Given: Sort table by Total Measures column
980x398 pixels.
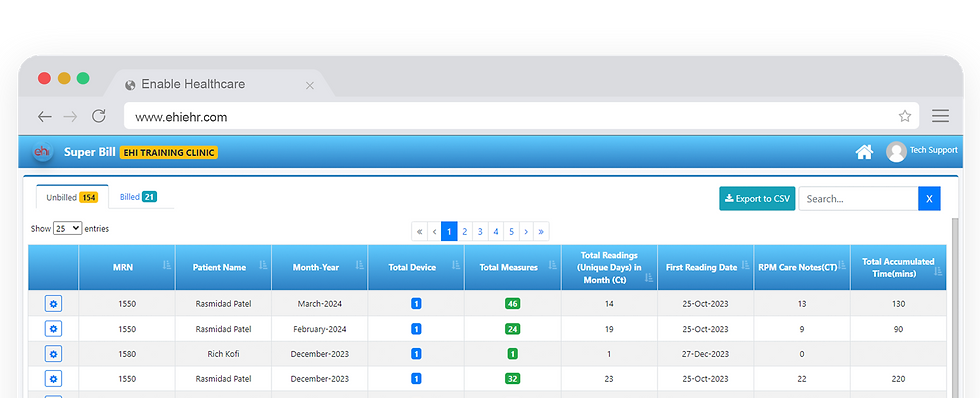Looking at the screenshot, I should (x=512, y=267).
